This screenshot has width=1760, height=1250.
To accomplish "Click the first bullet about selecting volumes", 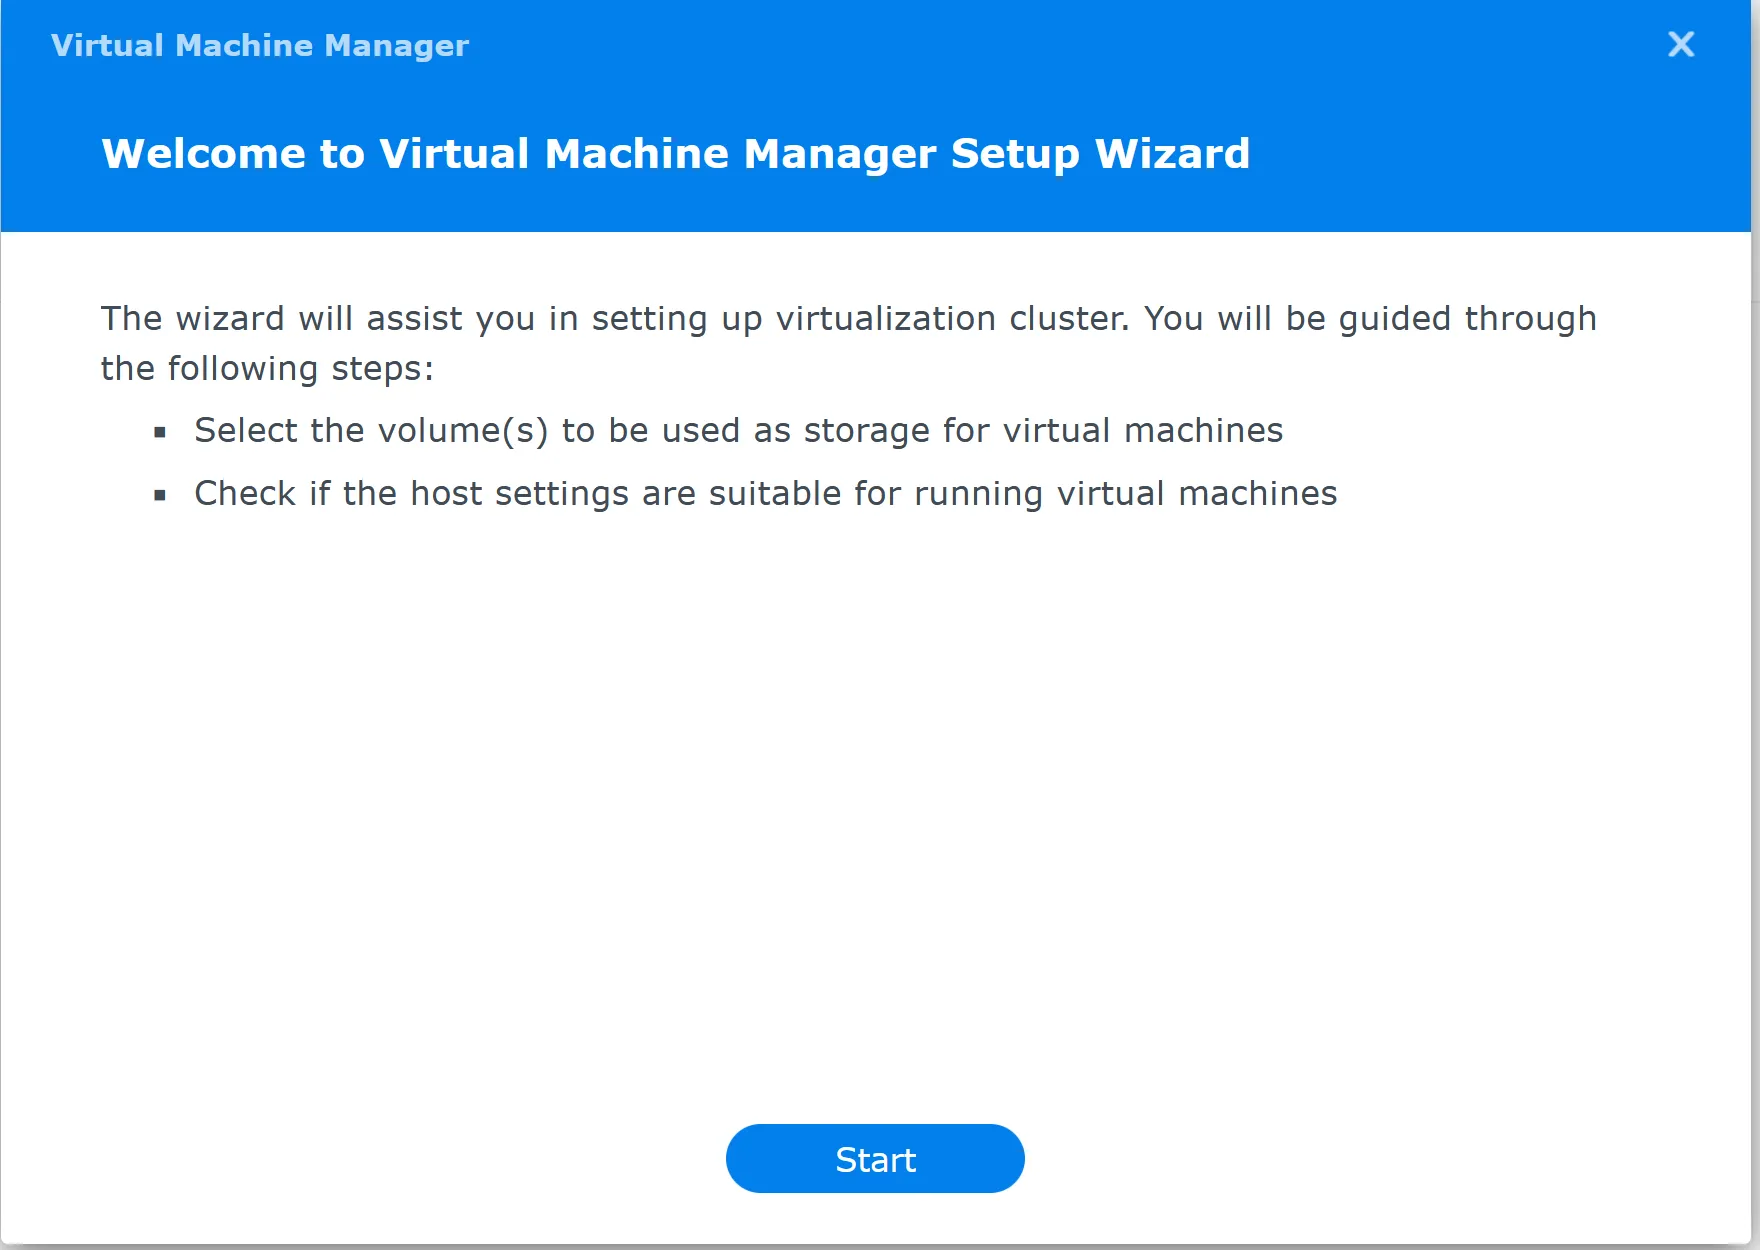I will [738, 430].
